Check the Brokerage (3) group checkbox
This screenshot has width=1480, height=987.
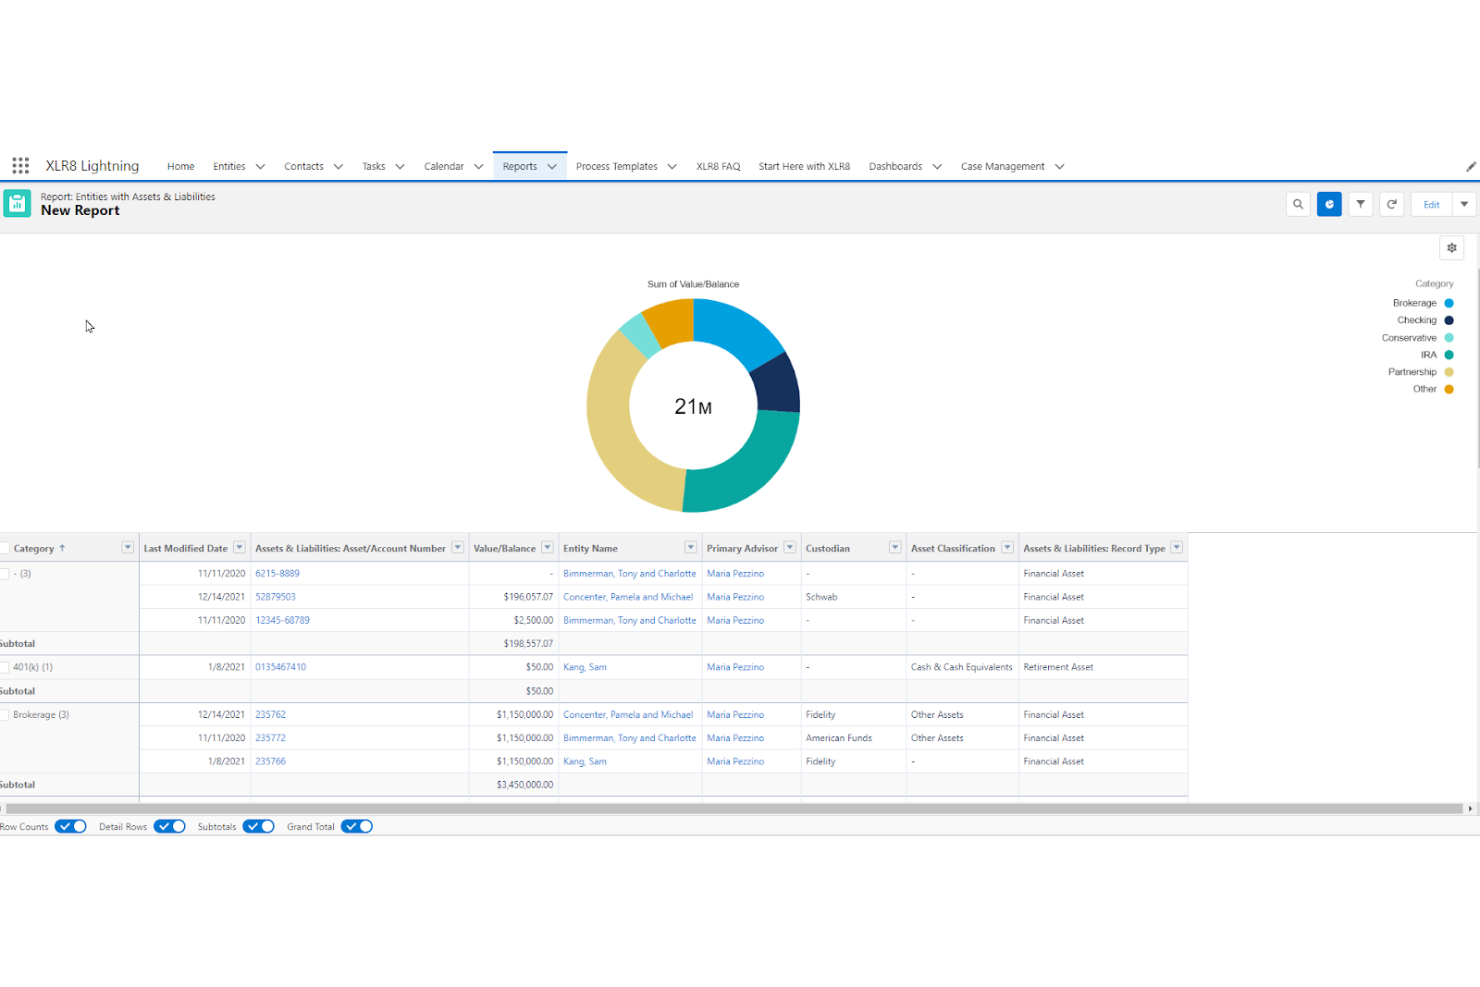4,715
